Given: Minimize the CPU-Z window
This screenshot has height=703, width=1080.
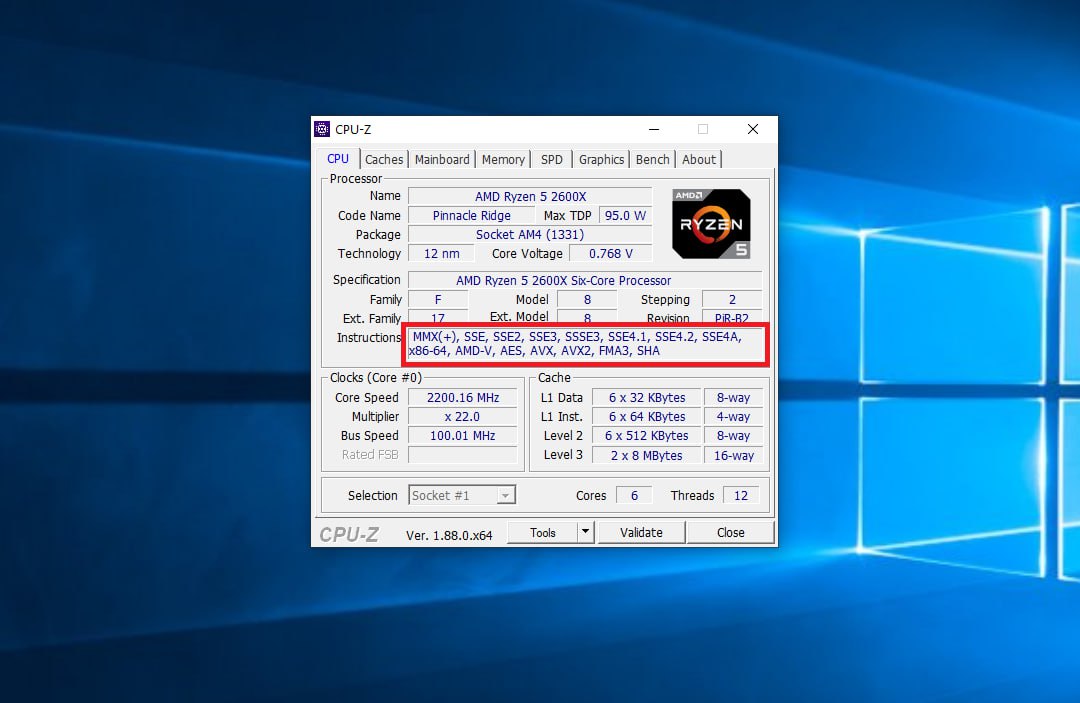Looking at the screenshot, I should click(x=654, y=129).
